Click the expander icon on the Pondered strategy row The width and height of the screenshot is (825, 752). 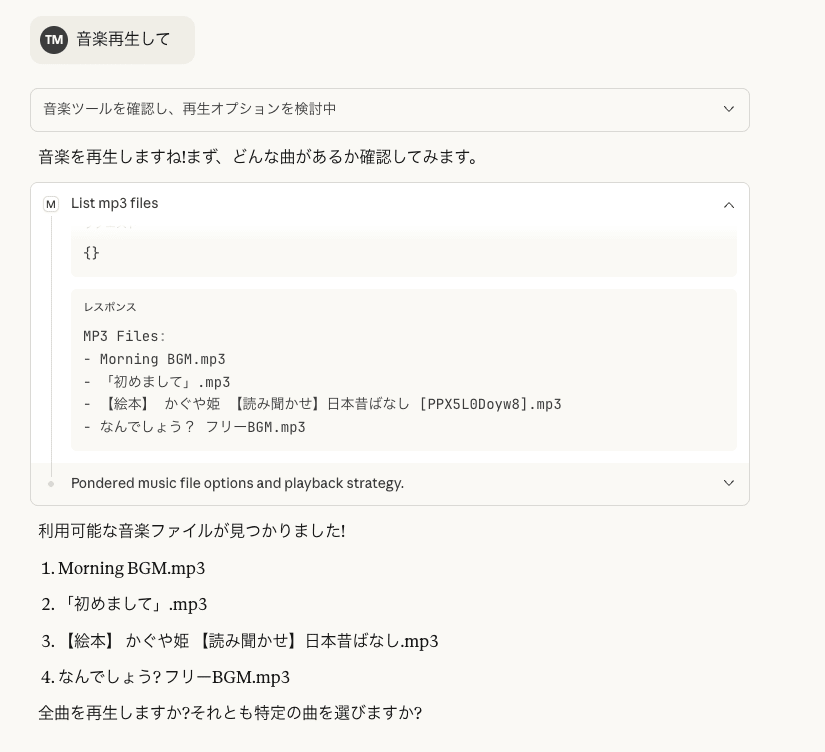(729, 483)
